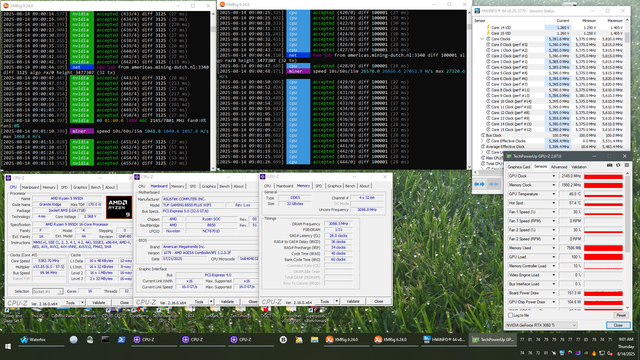640x360 pixels.
Task: Open CPU-Z Selection Socket #1 dropdown
Action: point(47,291)
